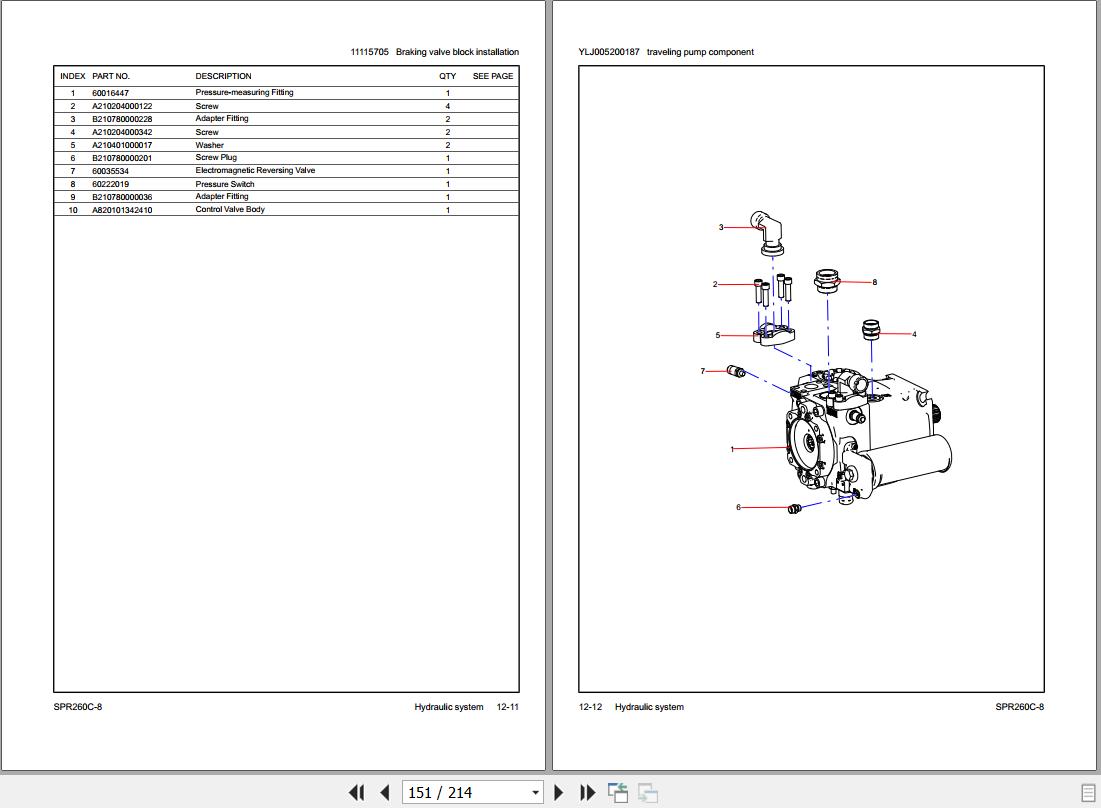The width and height of the screenshot is (1101, 808).
Task: Go to the previous page
Action: (x=385, y=793)
